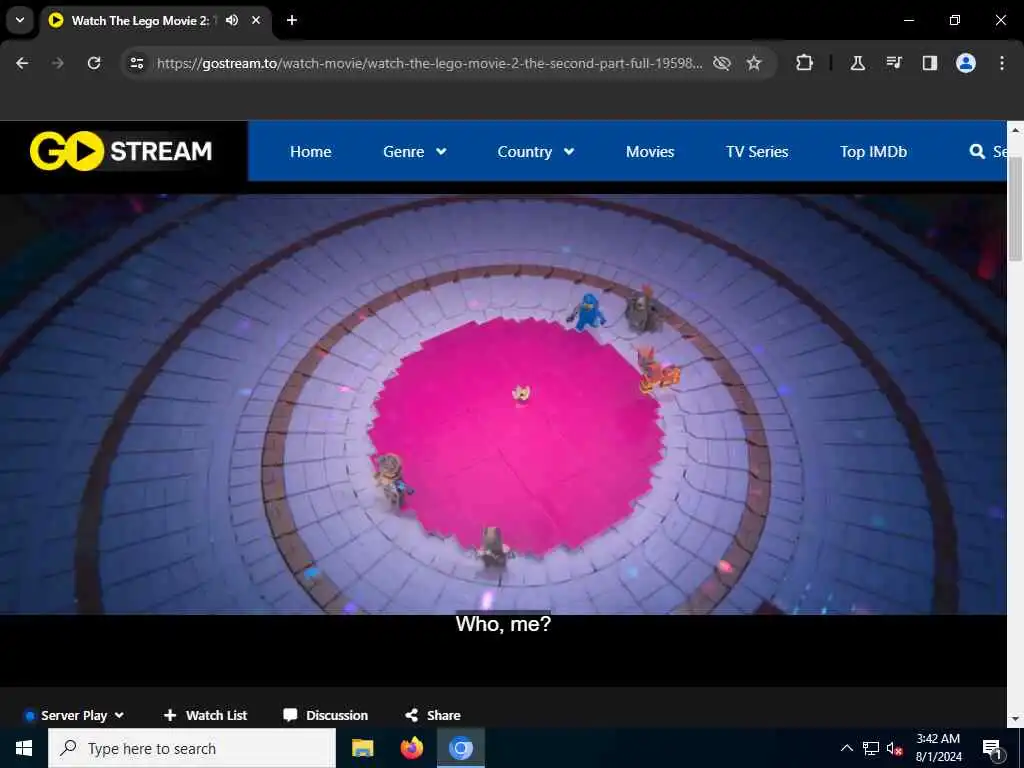Screen dimensions: 1024x768
Task: Open the Movies section
Action: tap(650, 152)
